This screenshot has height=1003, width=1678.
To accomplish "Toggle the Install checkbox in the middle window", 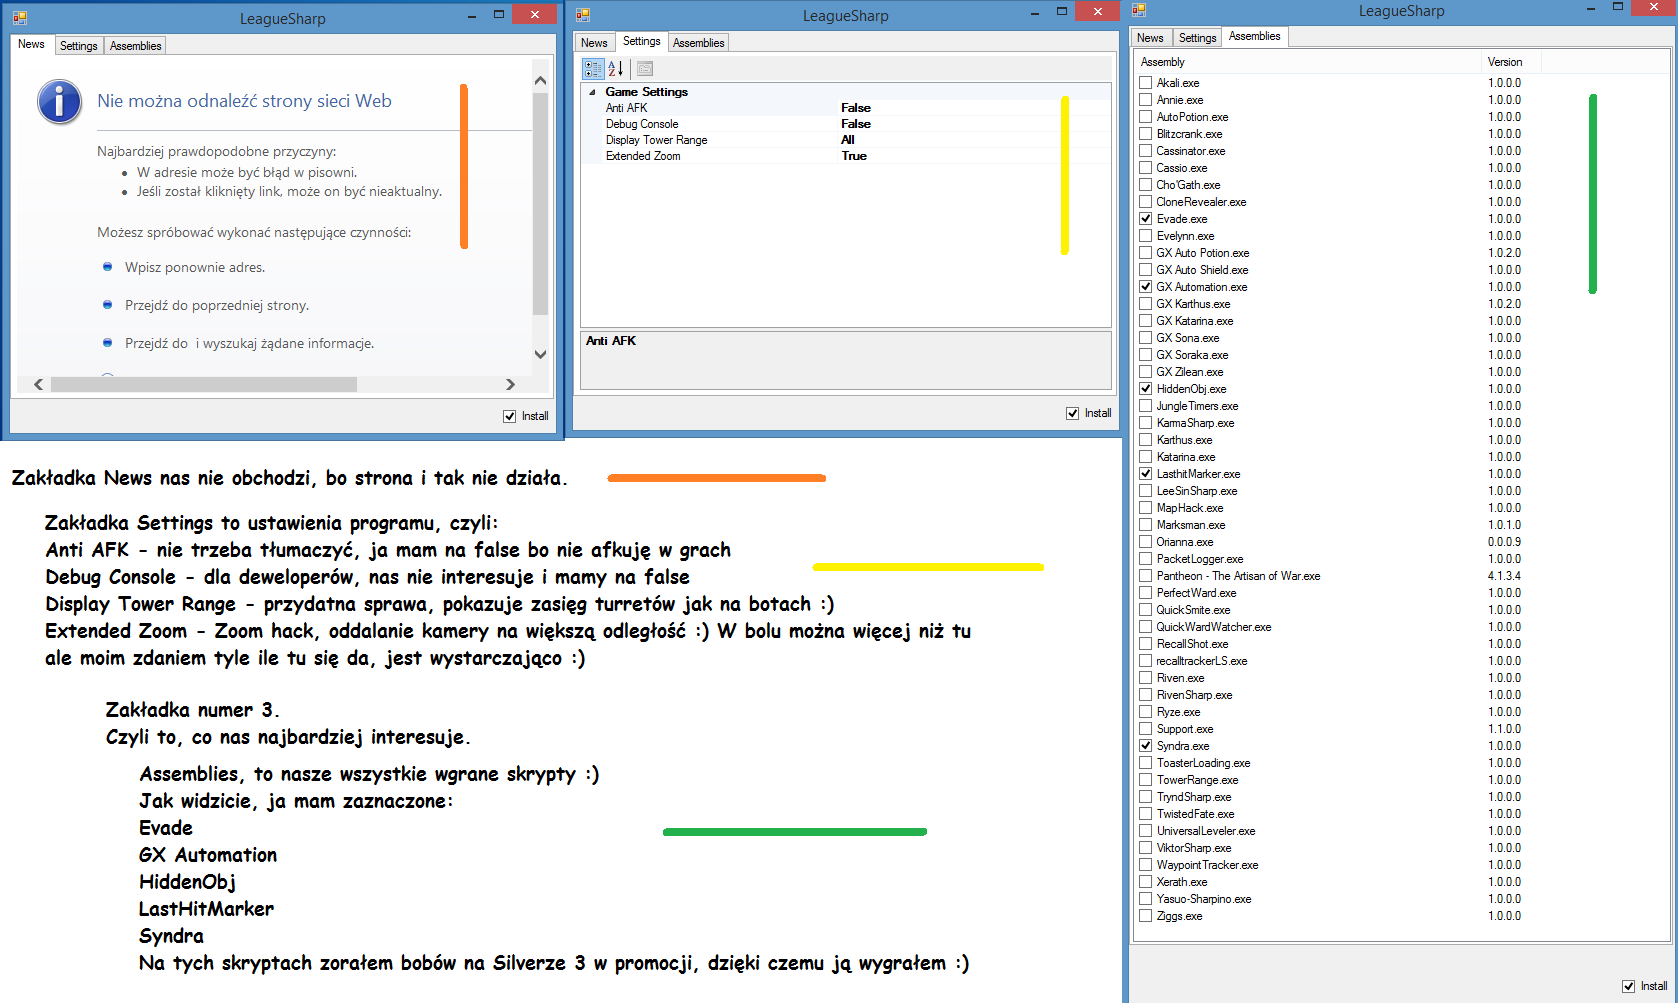I will [1073, 413].
